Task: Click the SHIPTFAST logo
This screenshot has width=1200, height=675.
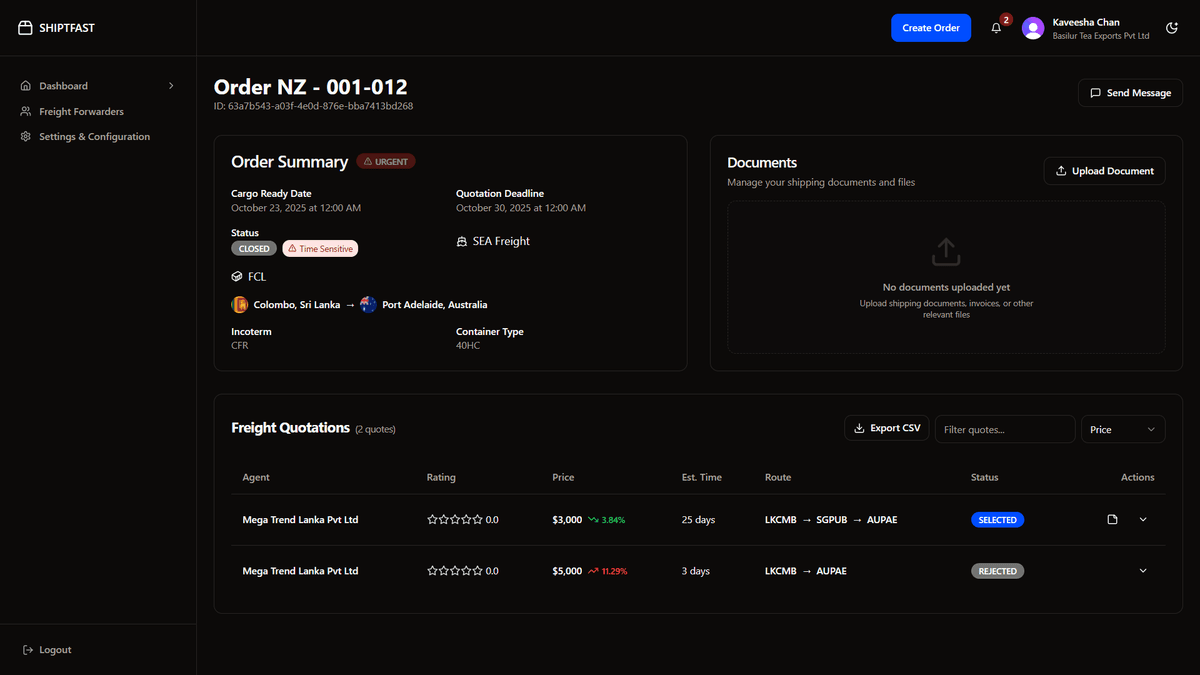Action: (x=55, y=27)
